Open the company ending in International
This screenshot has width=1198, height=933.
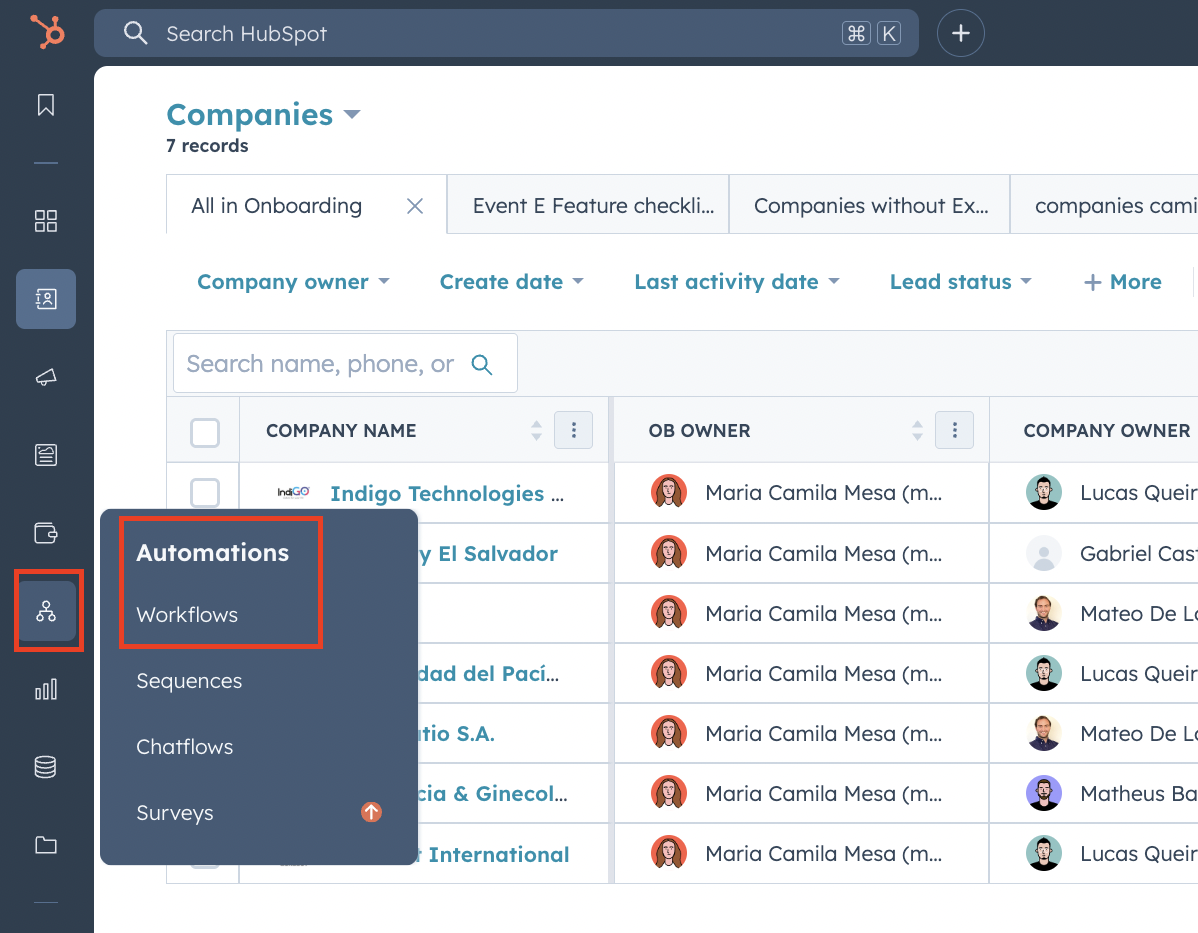(x=496, y=854)
